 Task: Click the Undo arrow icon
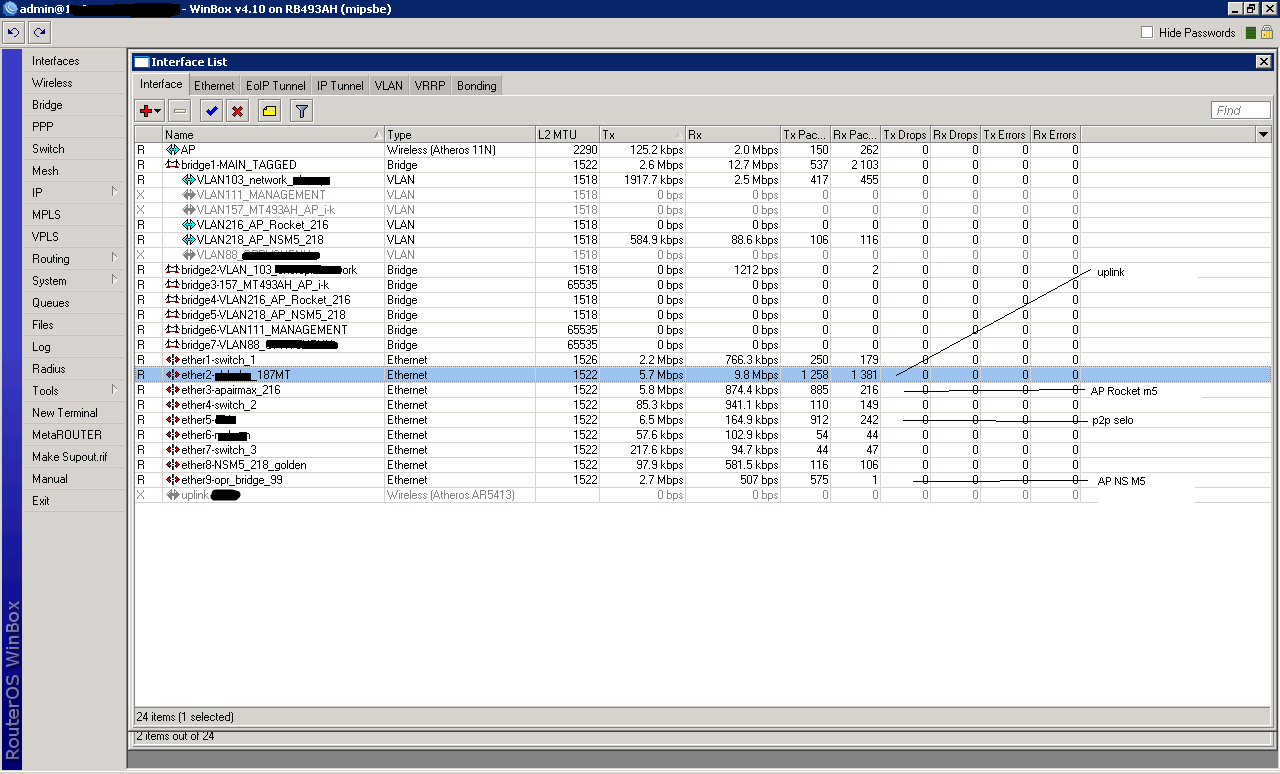pyautogui.click(x=13, y=33)
